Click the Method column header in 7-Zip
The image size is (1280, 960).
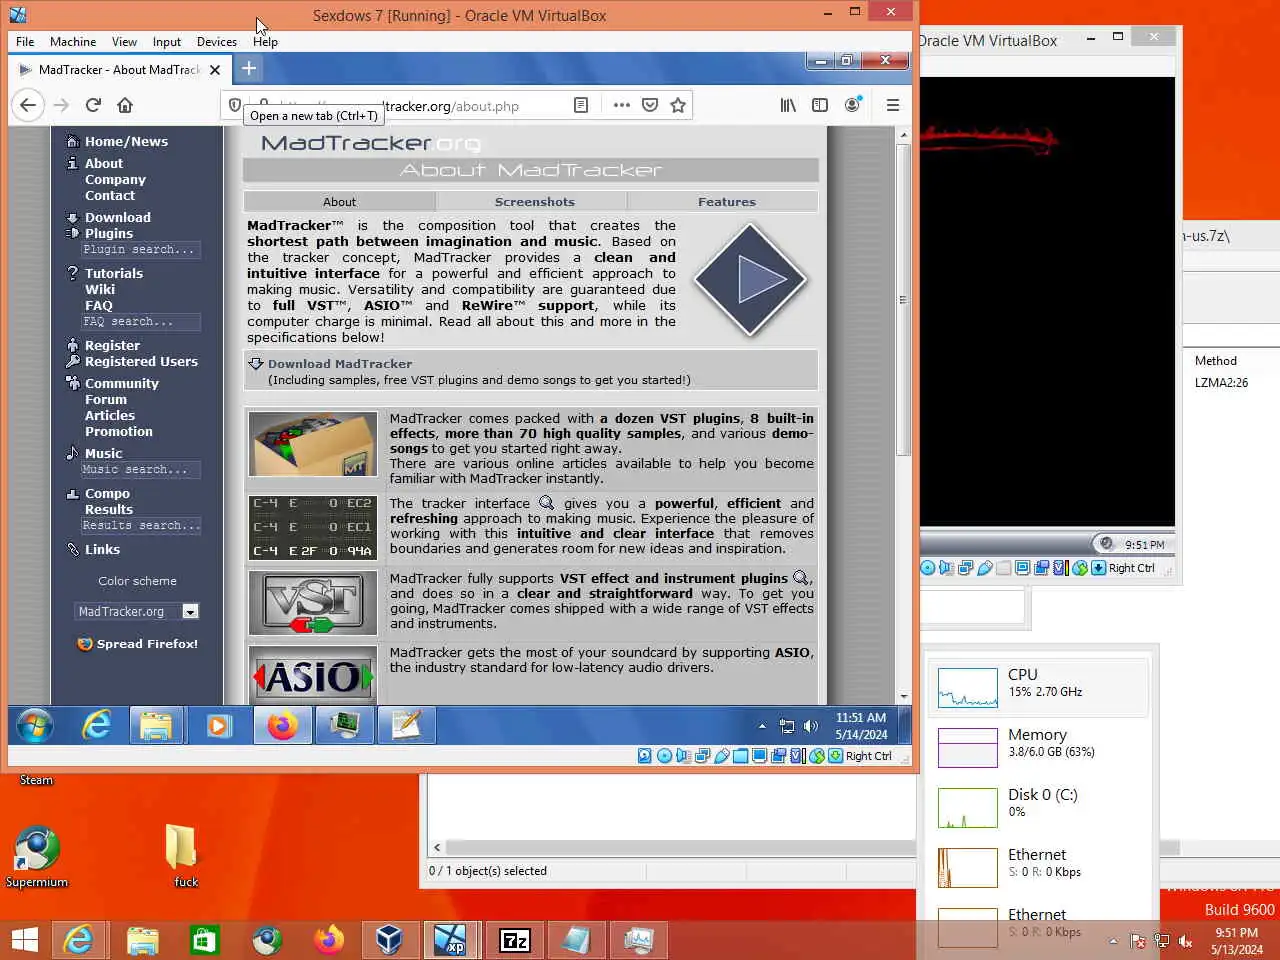(x=1215, y=361)
